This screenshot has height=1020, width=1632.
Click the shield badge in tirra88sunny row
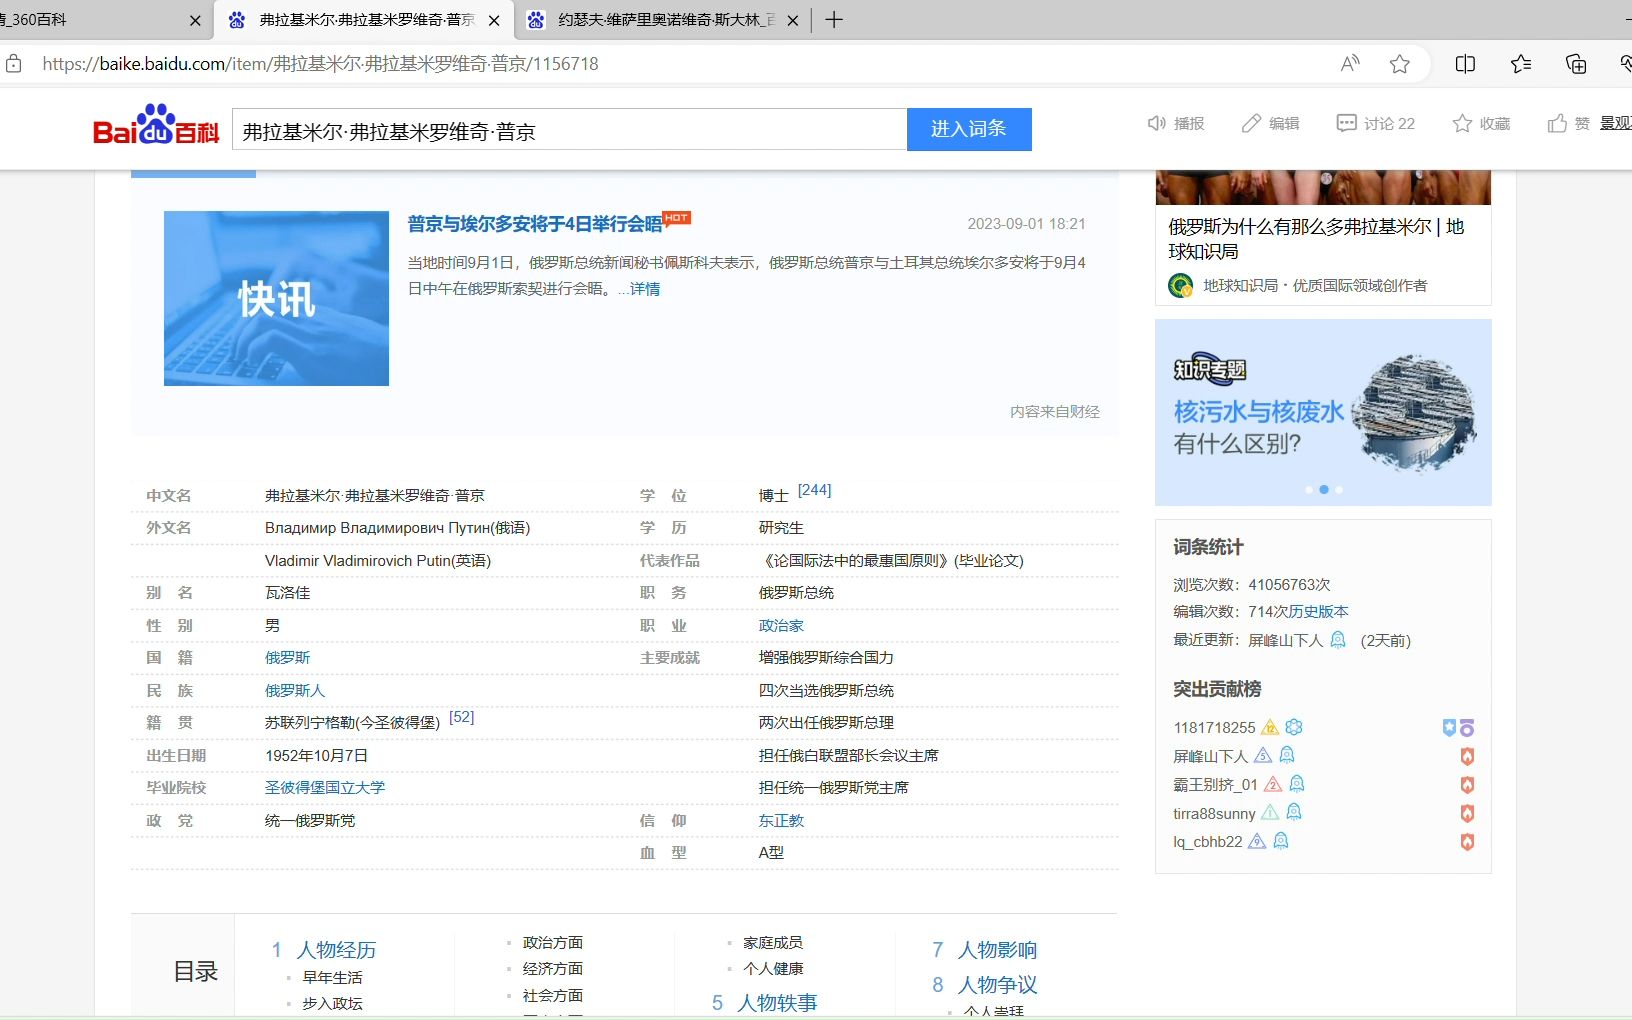coord(1467,814)
